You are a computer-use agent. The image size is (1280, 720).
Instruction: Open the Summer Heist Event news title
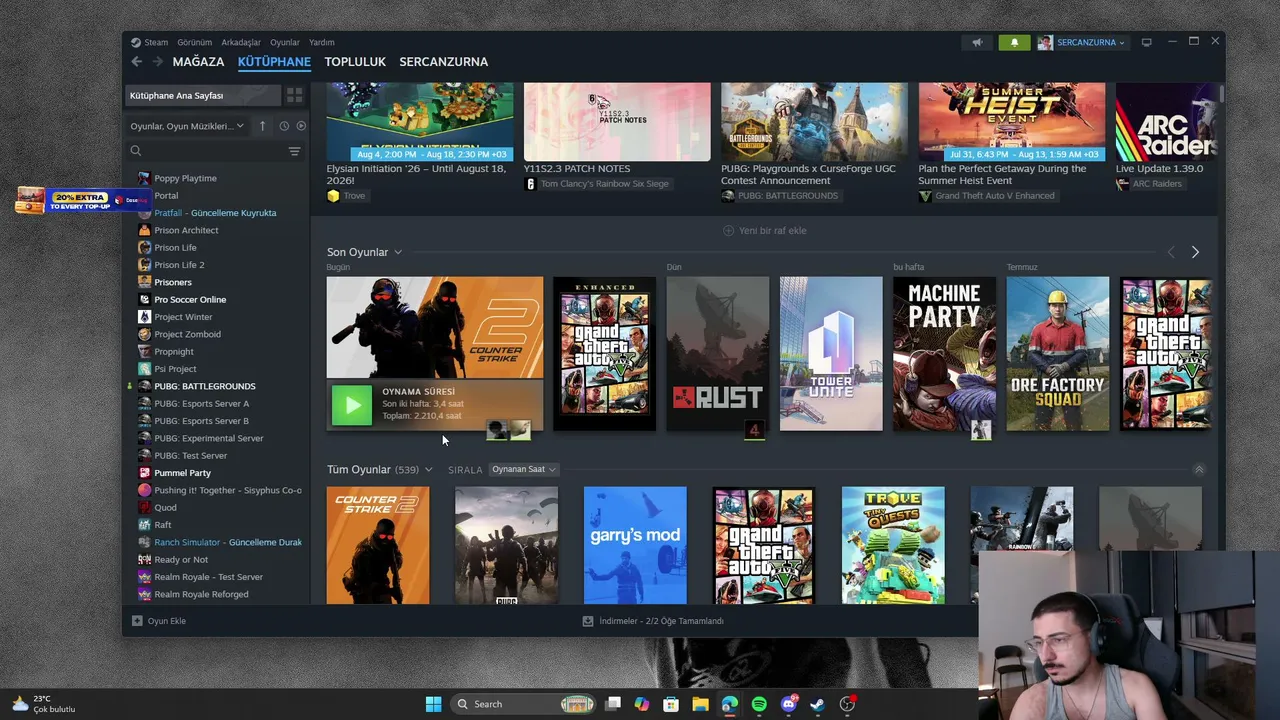[1002, 175]
